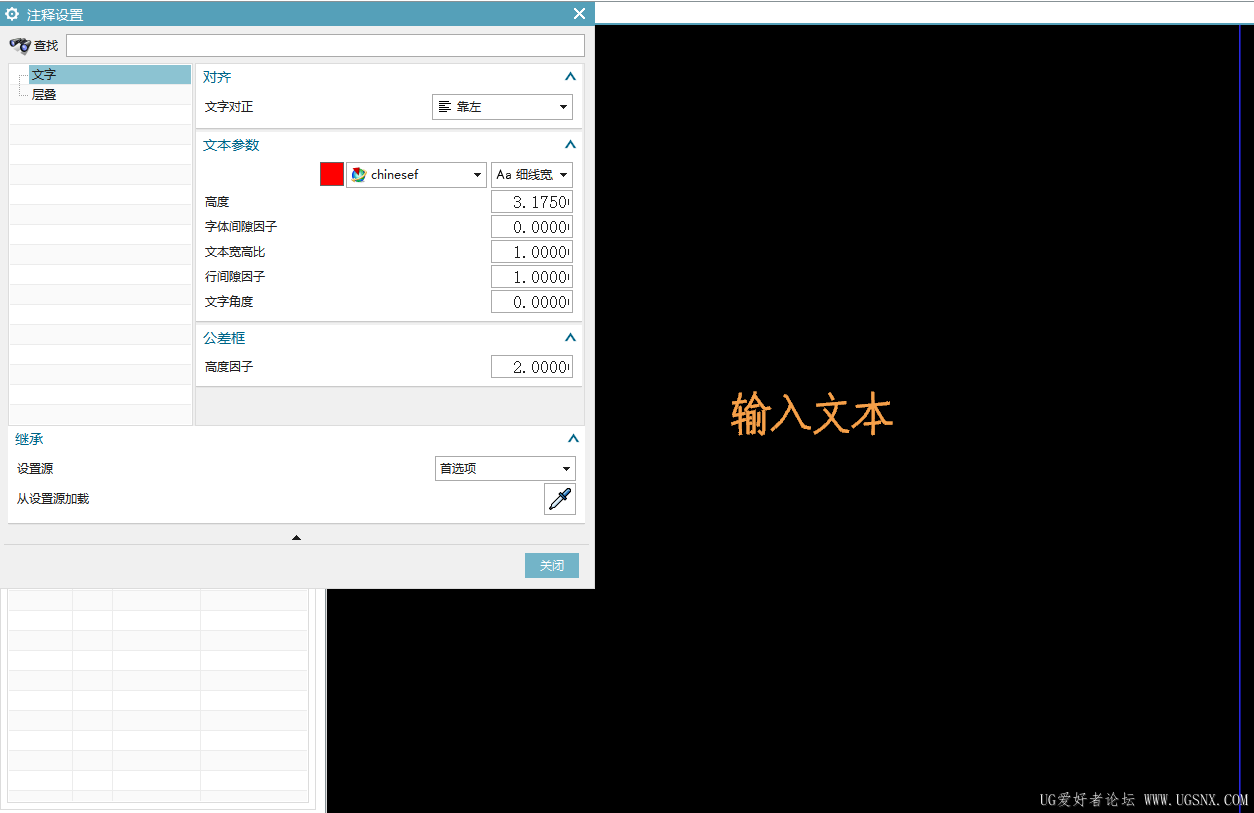Collapse the 继承 section
1254x813 pixels.
click(x=573, y=438)
